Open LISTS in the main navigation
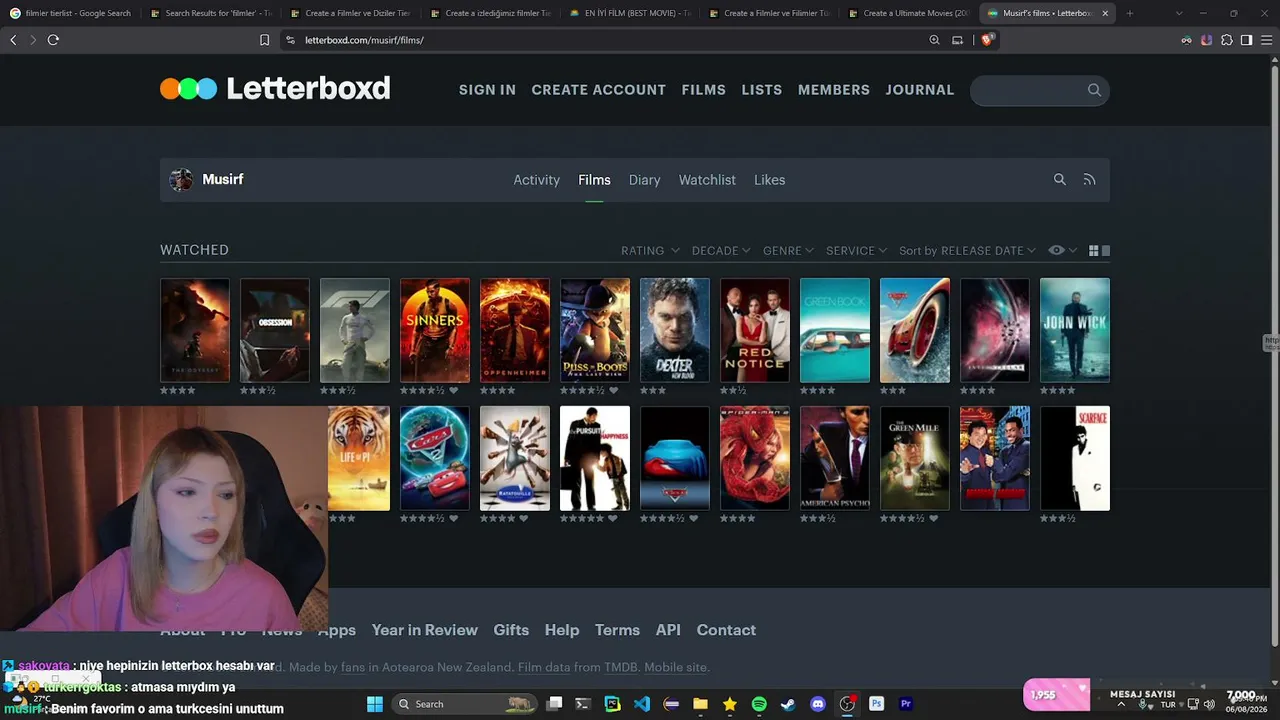 (x=761, y=90)
